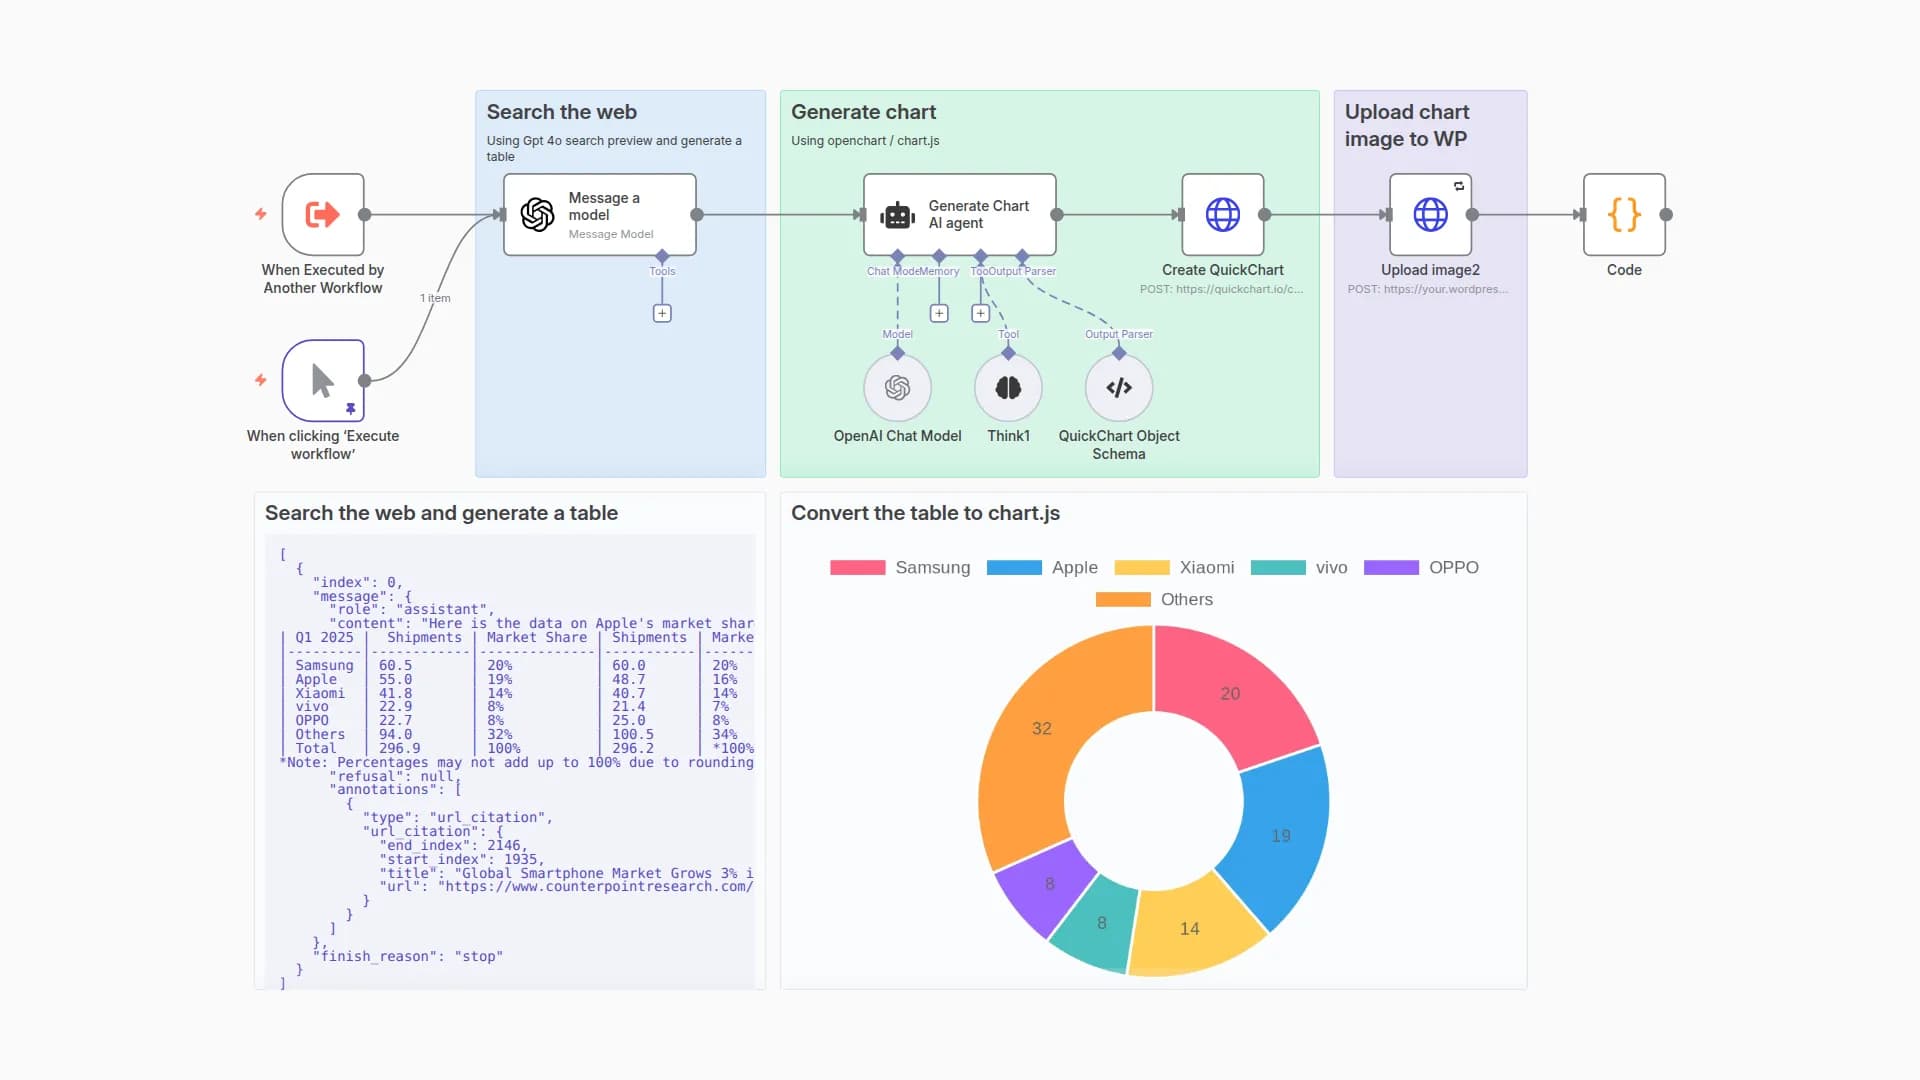Image resolution: width=1920 pixels, height=1080 pixels.
Task: Select the Create QuickChart HTTP node
Action: coord(1222,214)
